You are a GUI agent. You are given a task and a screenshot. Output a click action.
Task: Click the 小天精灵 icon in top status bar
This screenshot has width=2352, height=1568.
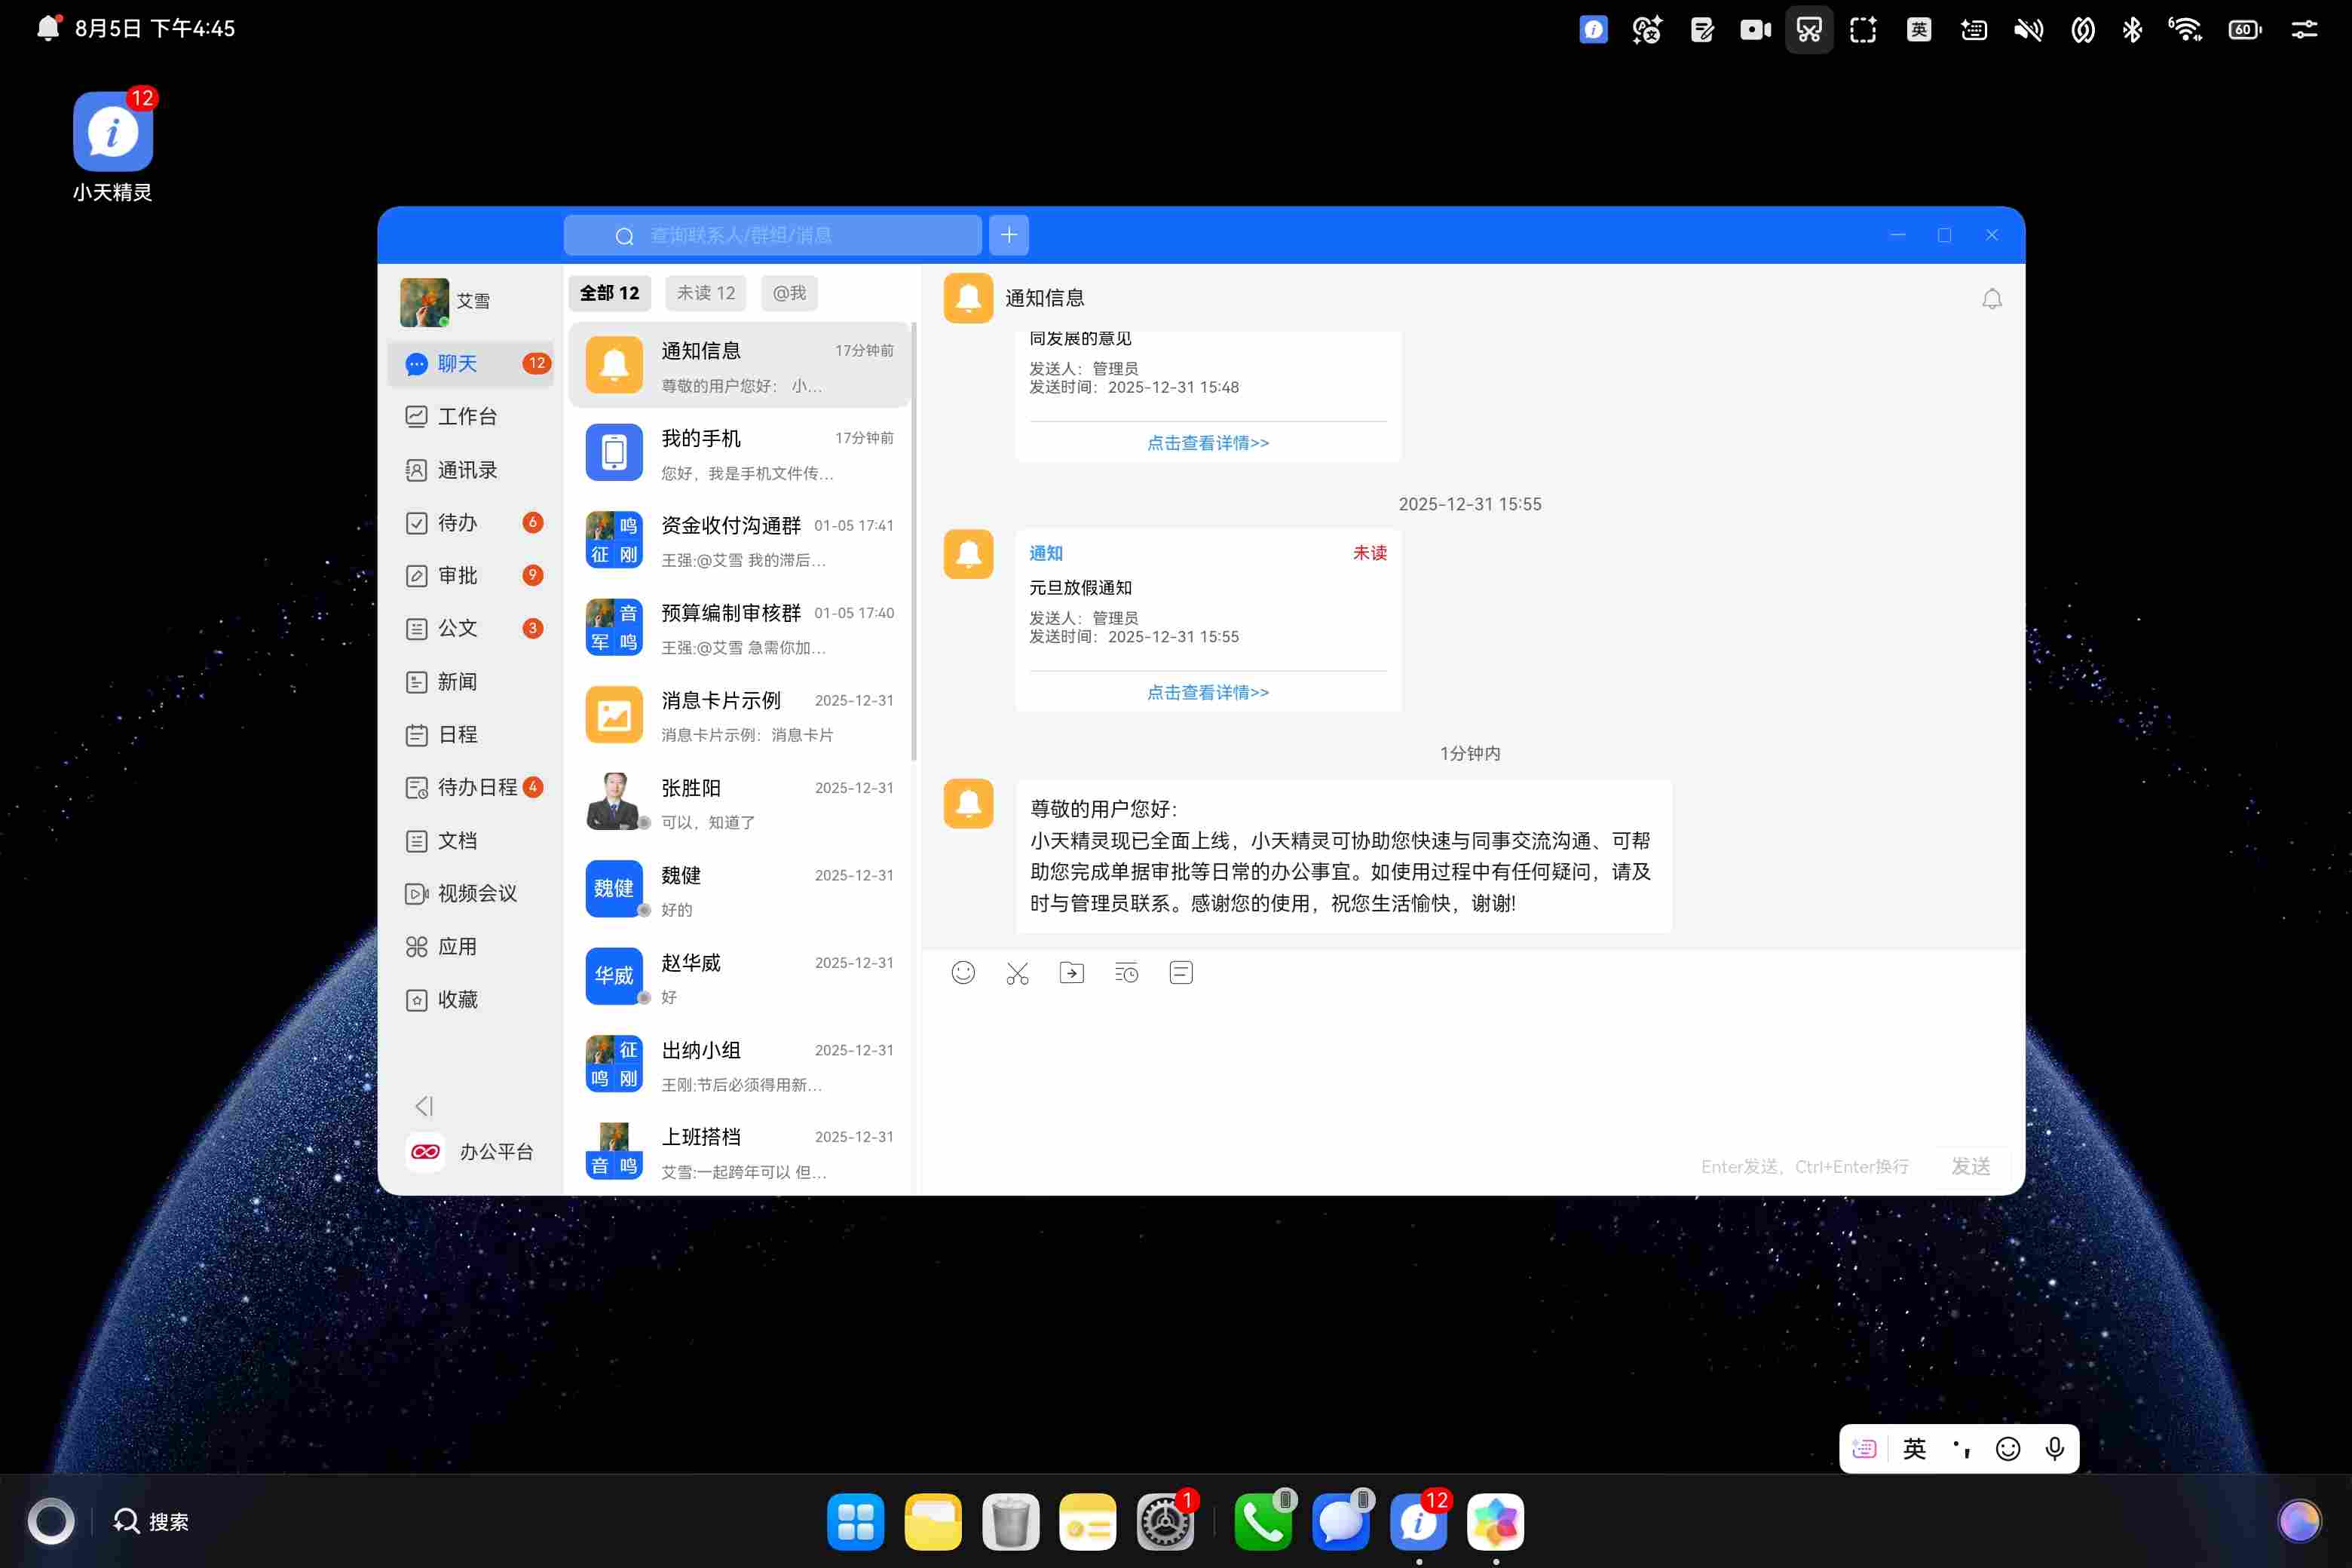tap(1593, 29)
